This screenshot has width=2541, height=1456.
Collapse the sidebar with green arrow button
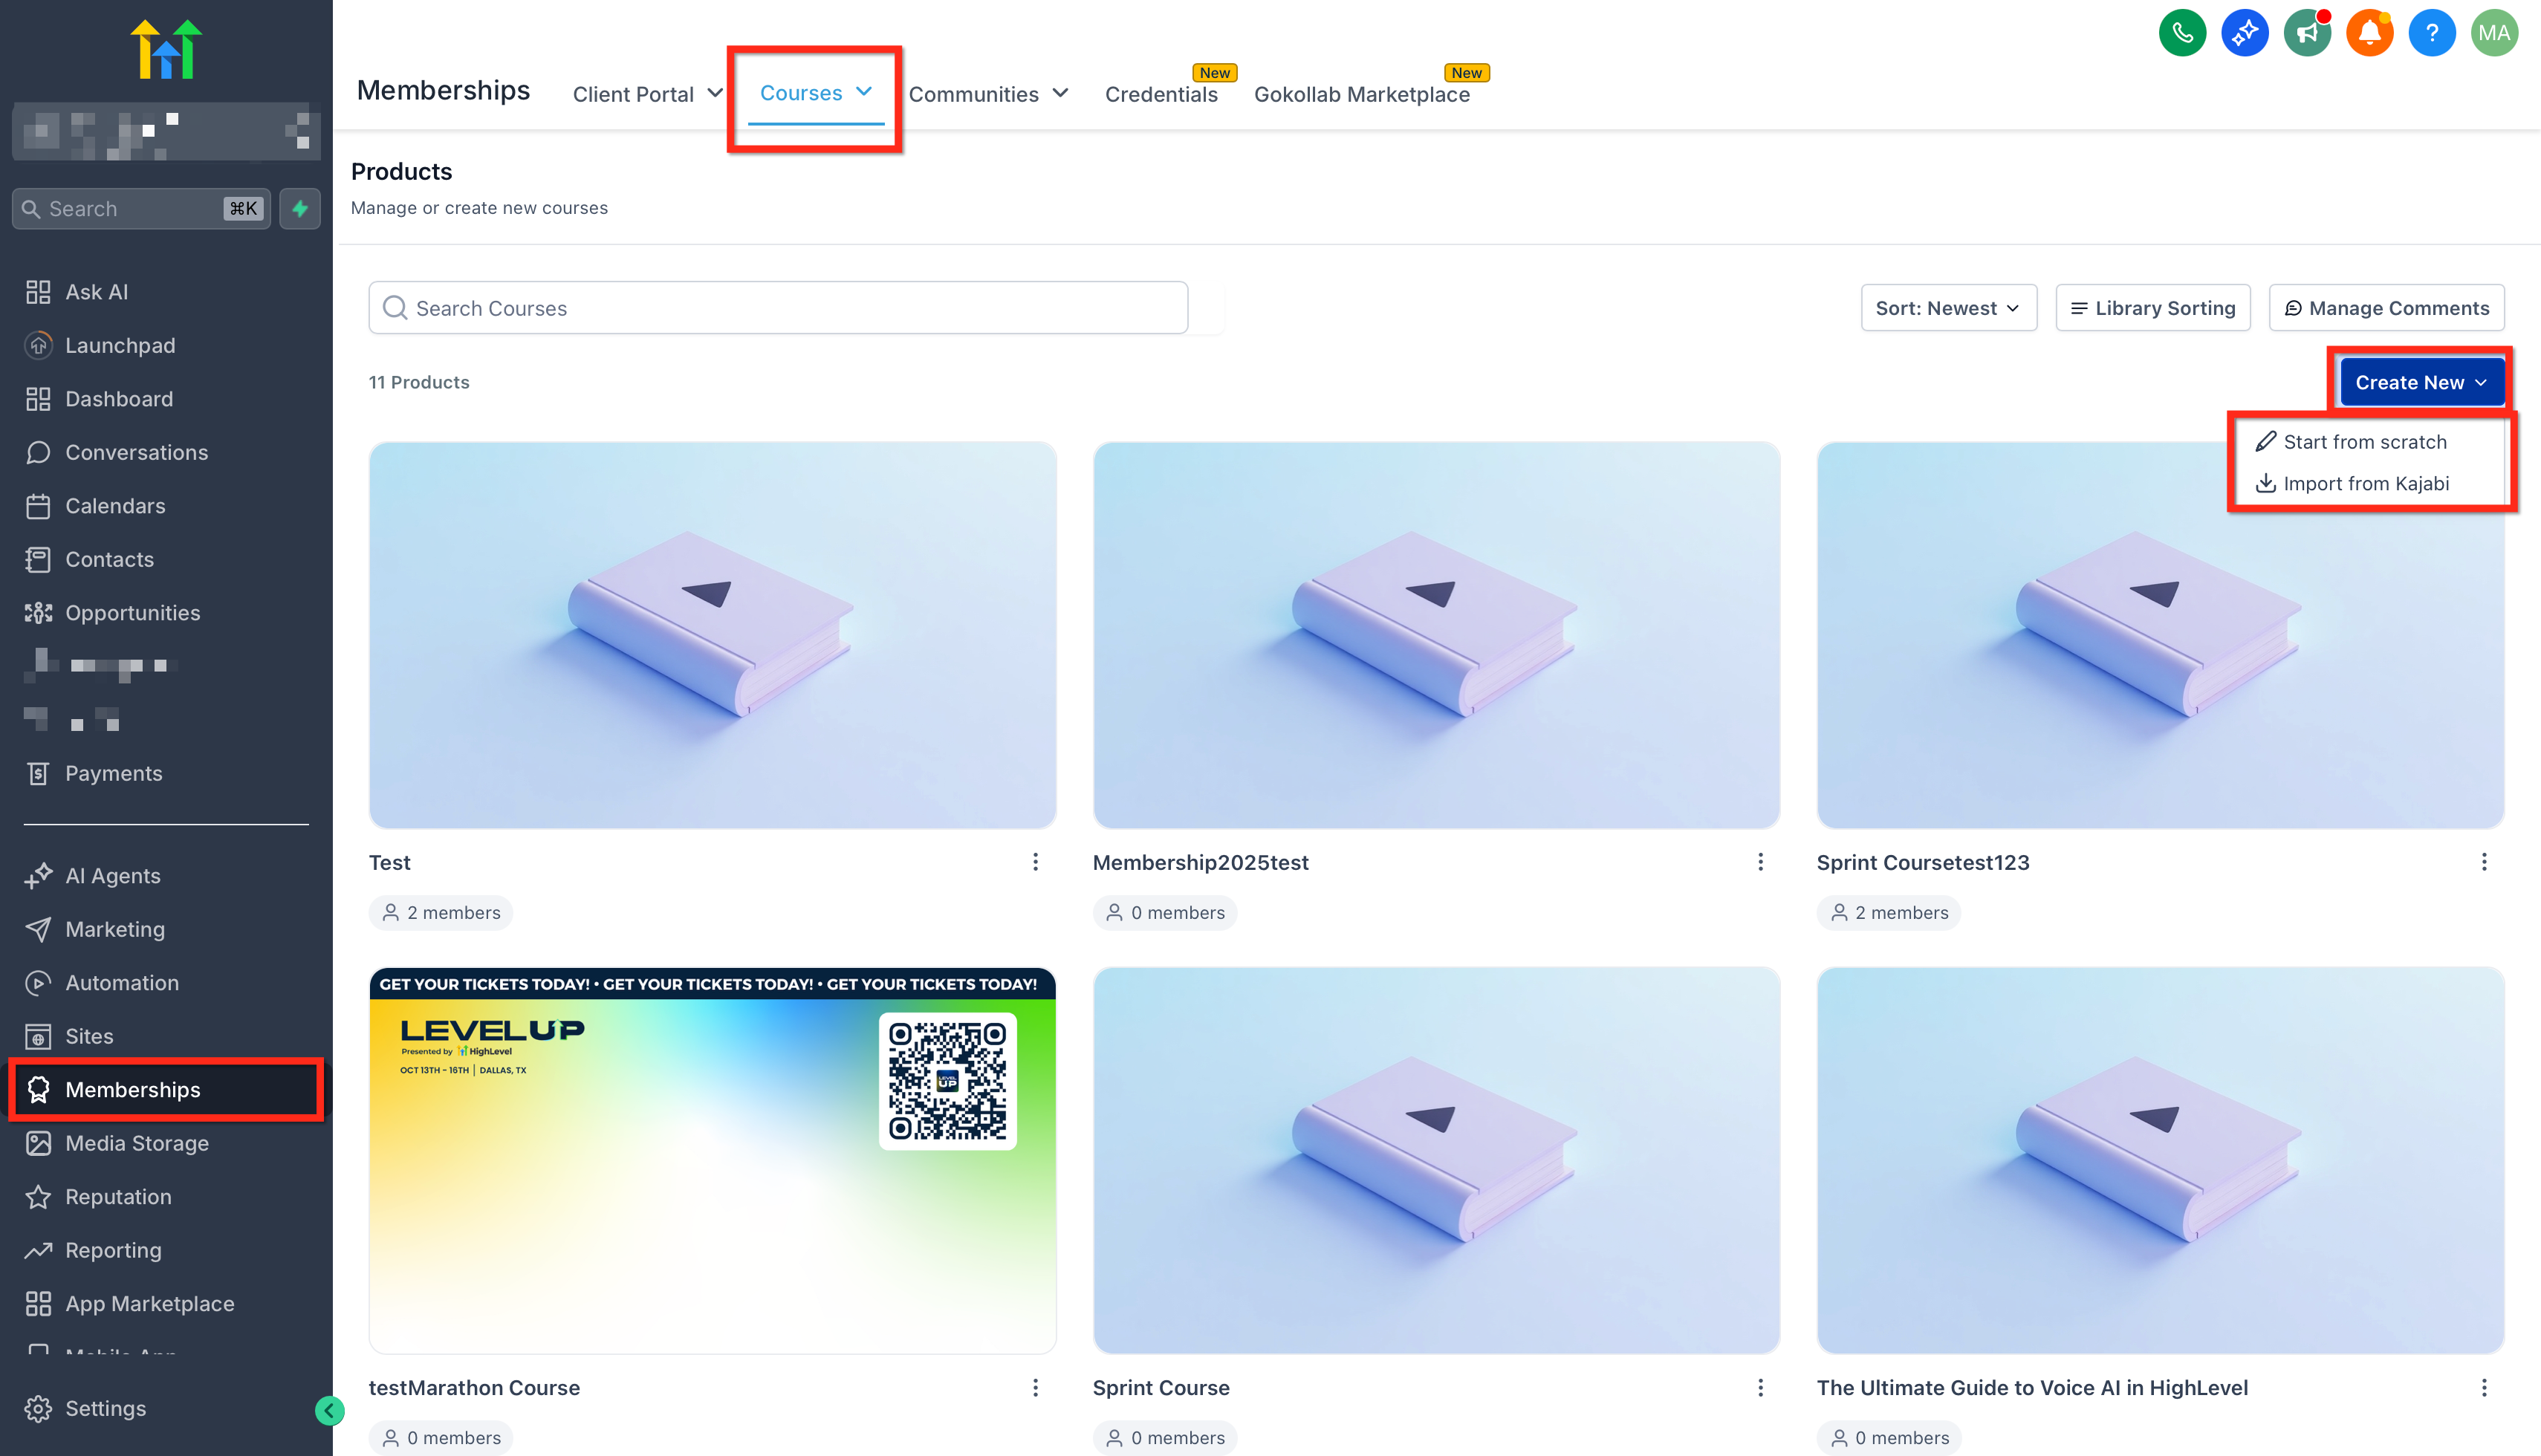[x=329, y=1410]
